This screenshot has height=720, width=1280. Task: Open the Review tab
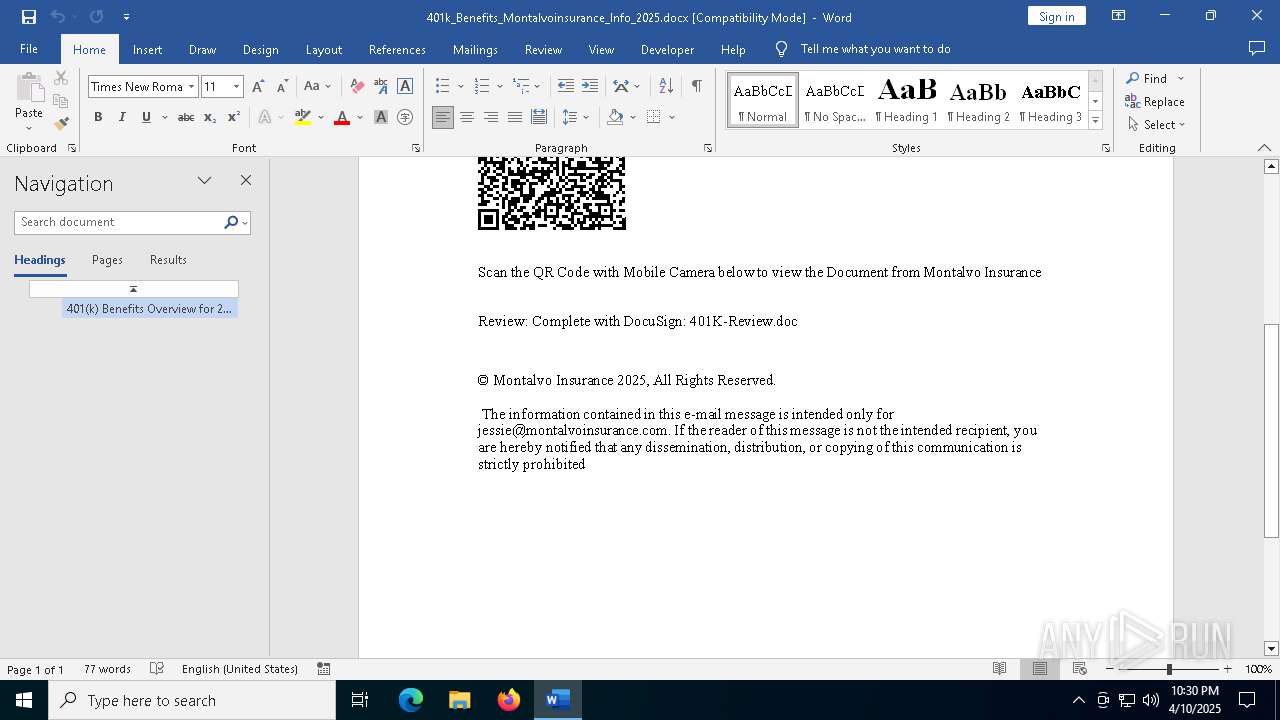(x=543, y=49)
